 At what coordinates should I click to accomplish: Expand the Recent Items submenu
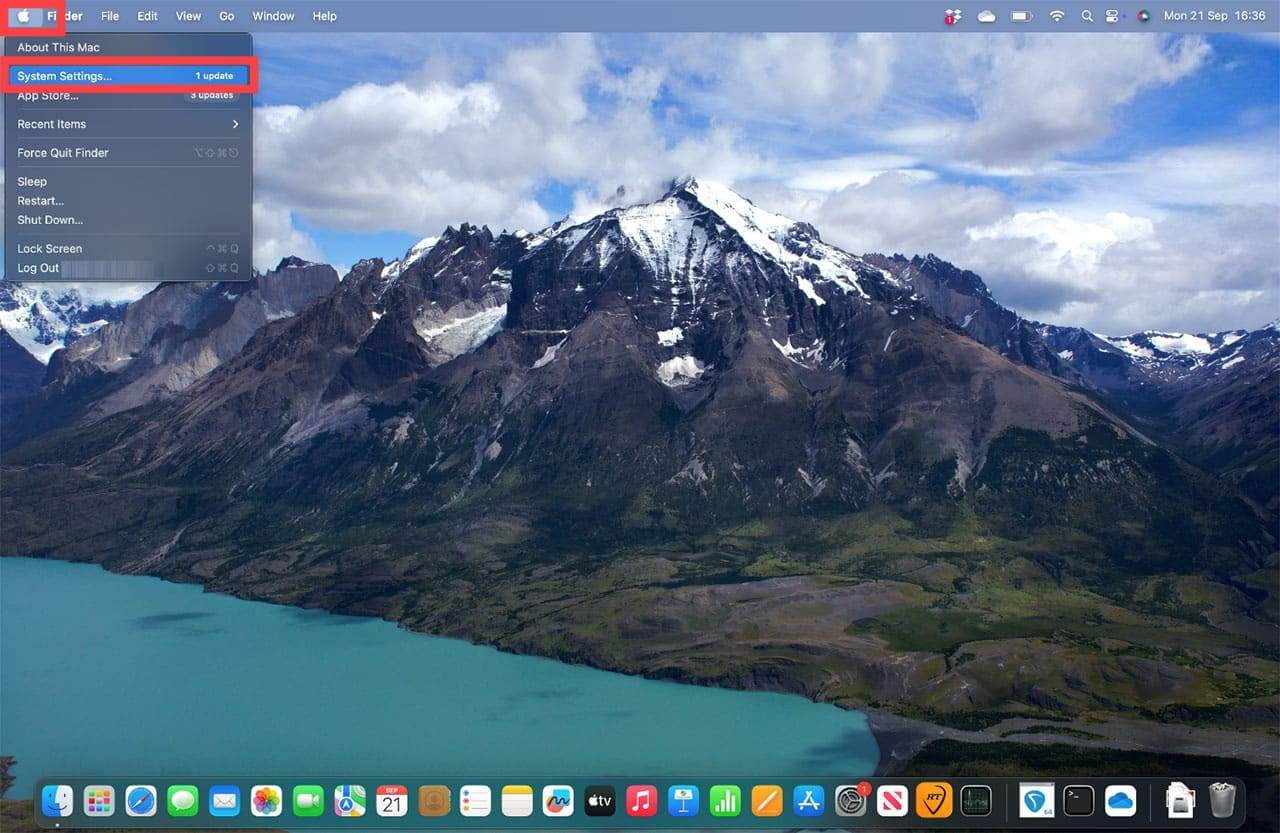click(x=128, y=124)
